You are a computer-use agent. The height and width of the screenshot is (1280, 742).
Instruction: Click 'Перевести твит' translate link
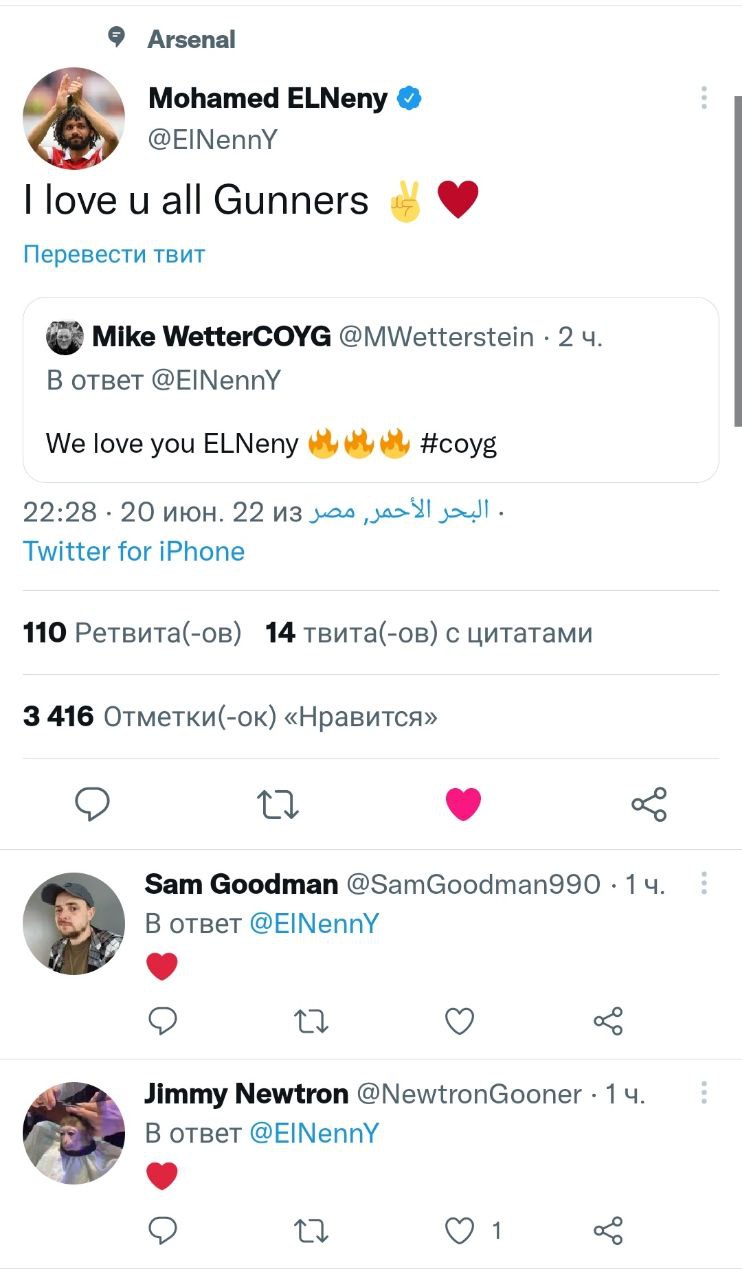(x=114, y=254)
